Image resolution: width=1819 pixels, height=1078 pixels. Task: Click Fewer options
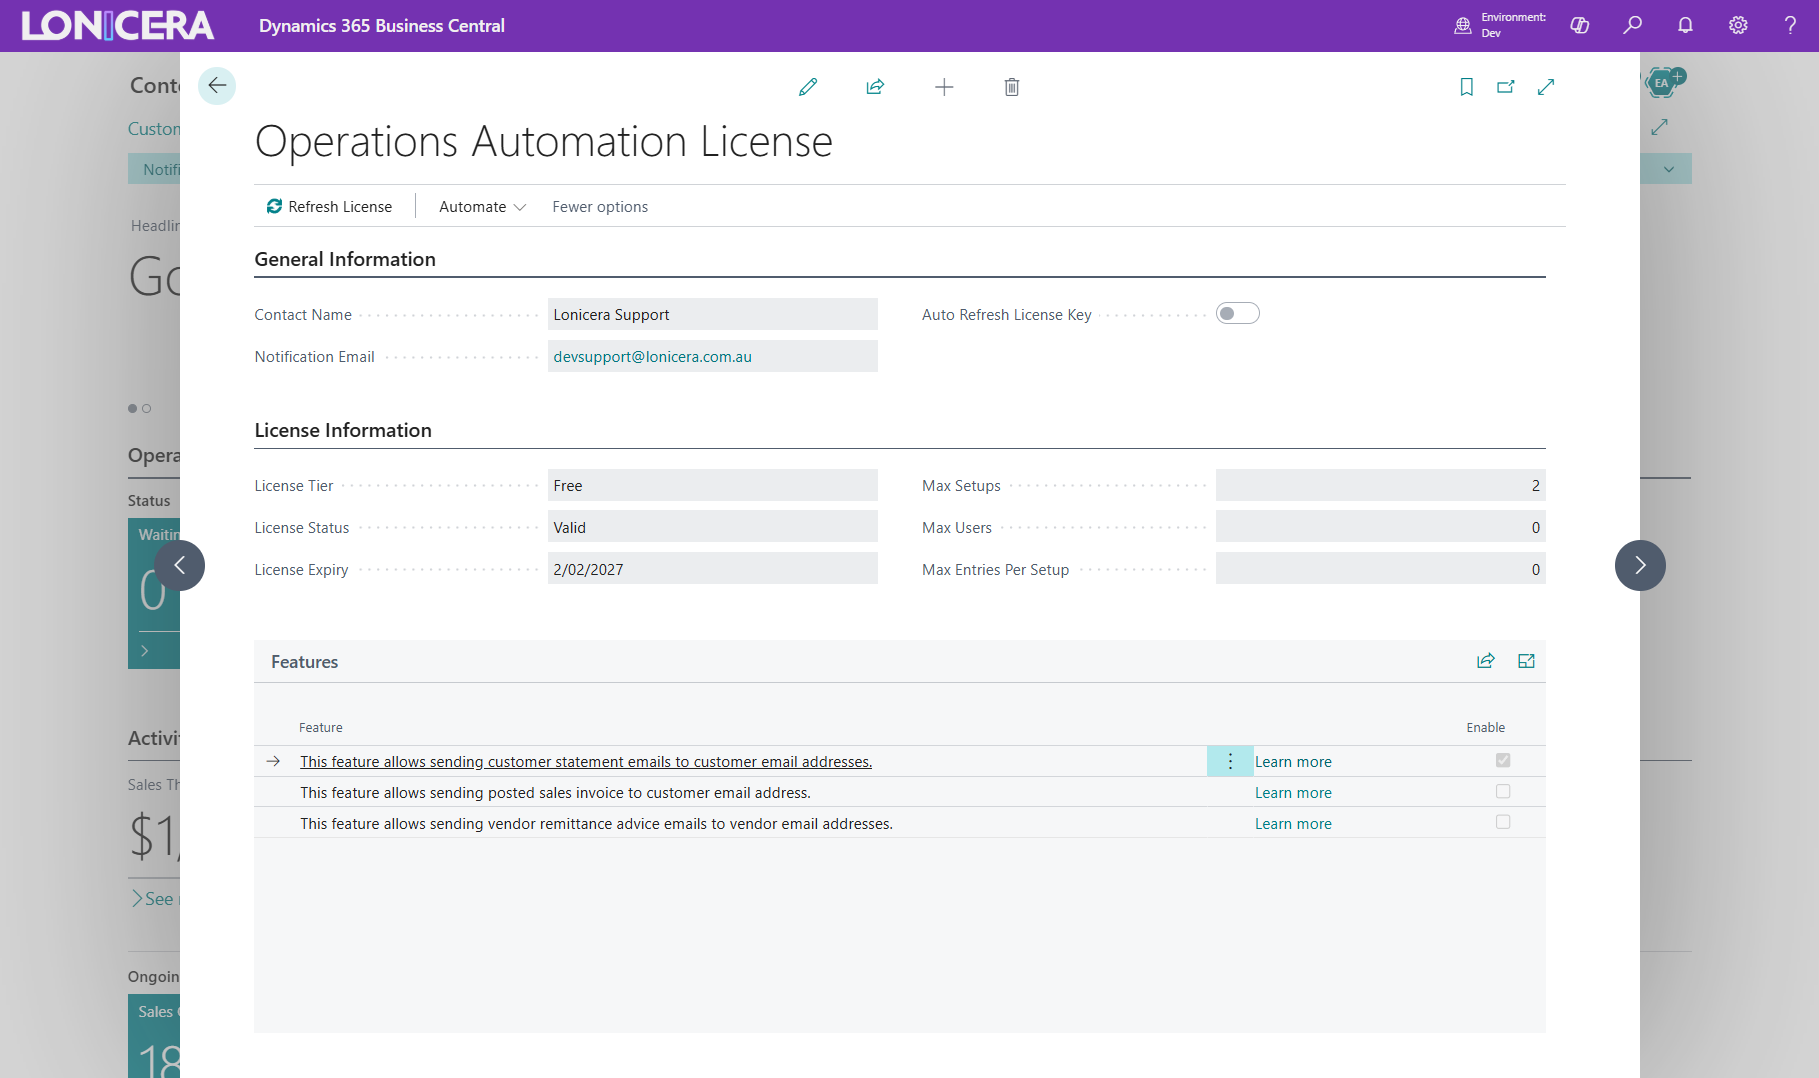pyautogui.click(x=600, y=207)
